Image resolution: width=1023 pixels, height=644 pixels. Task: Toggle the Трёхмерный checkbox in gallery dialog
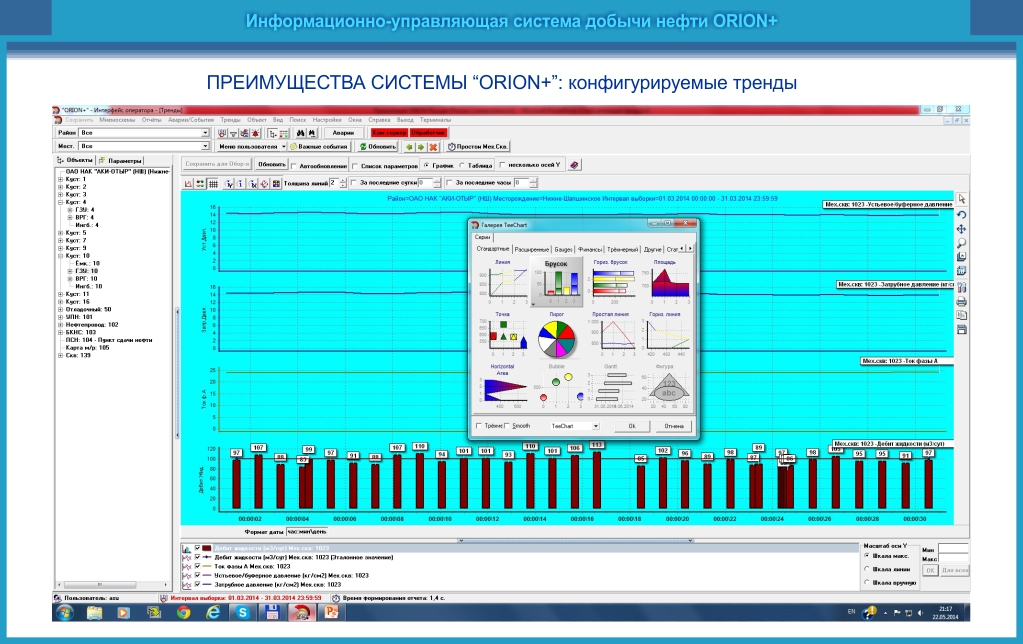coord(479,426)
